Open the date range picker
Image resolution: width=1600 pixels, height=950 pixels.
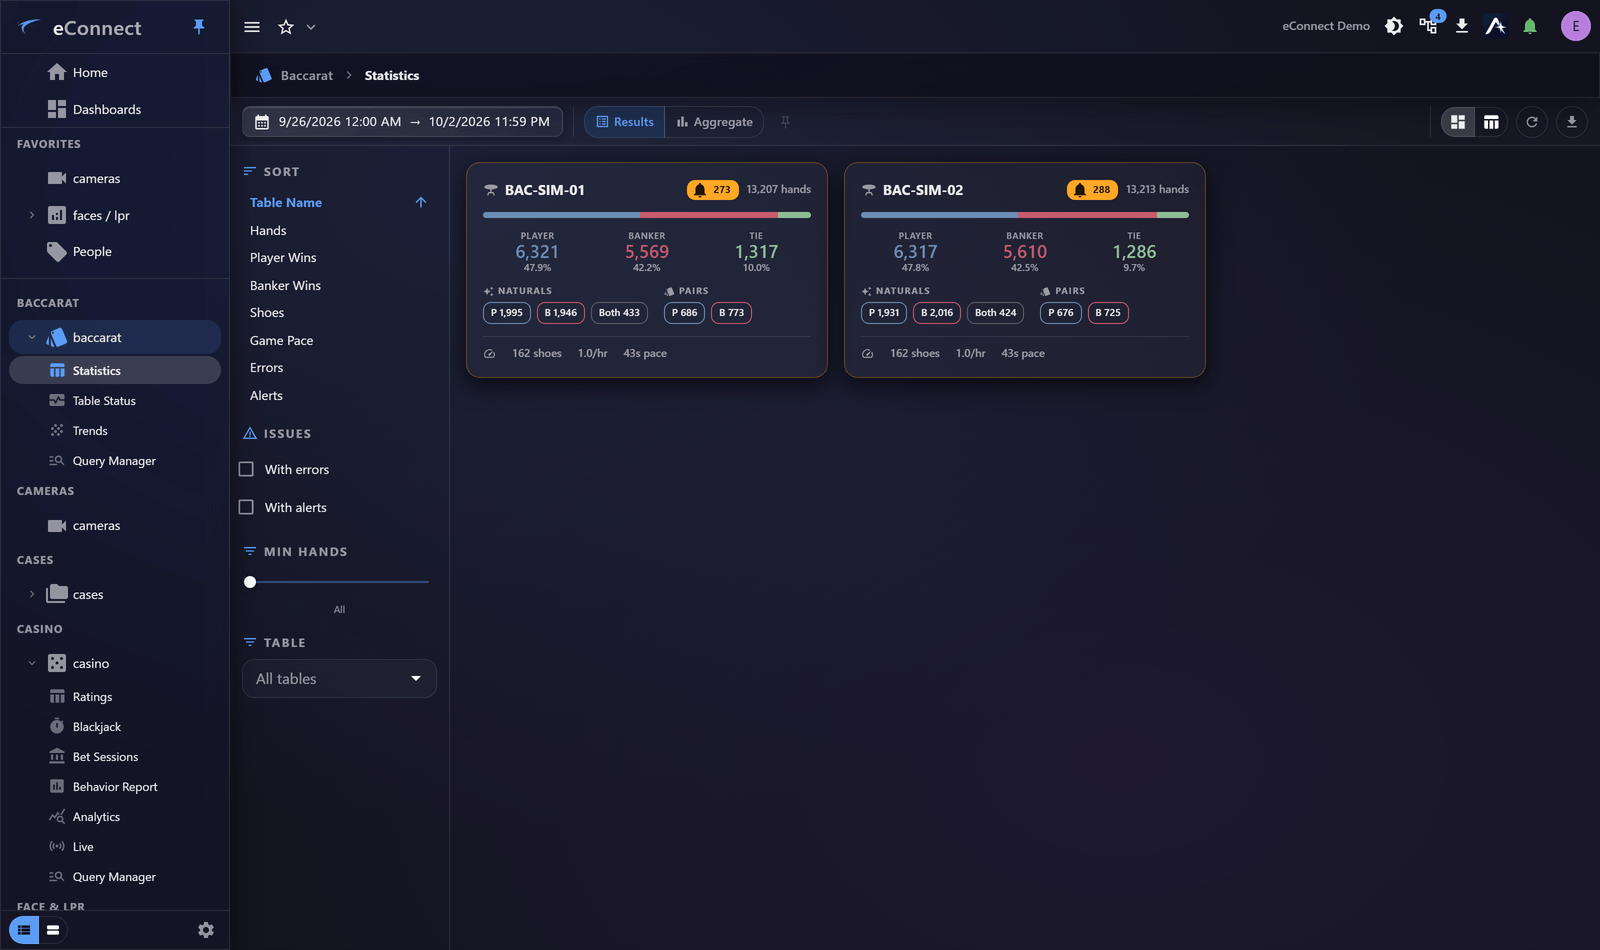pyautogui.click(x=402, y=122)
